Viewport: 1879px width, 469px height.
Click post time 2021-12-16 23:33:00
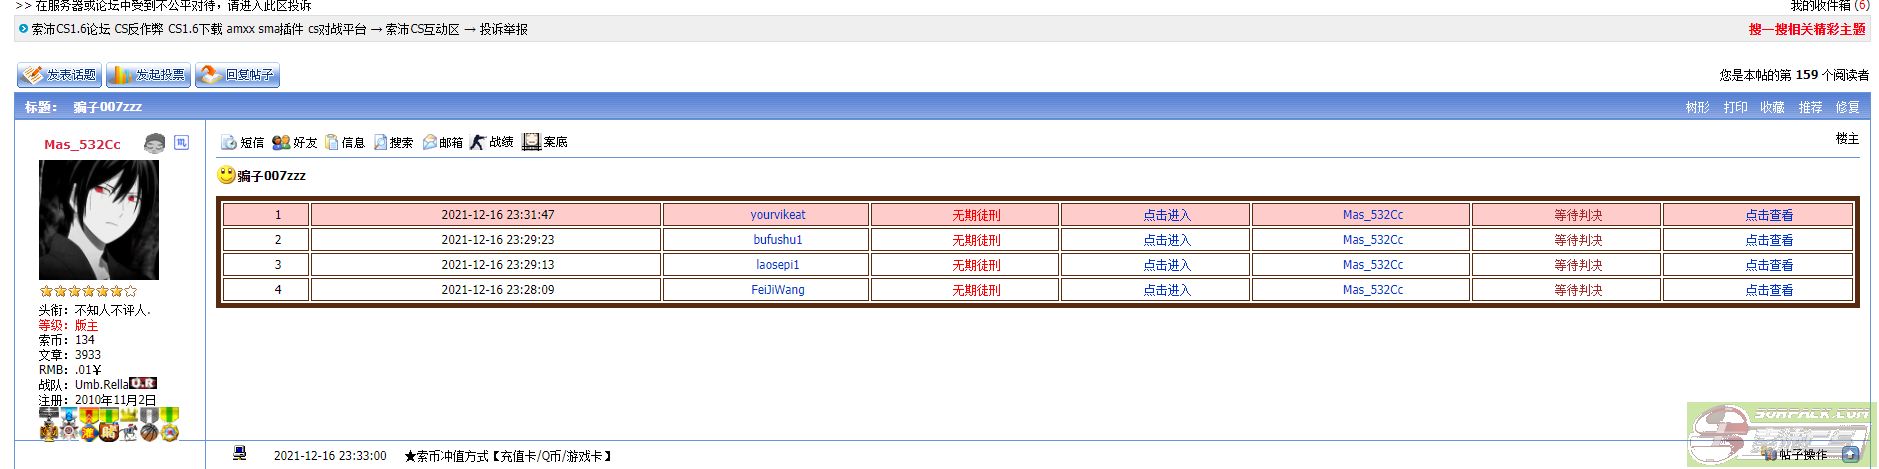330,455
